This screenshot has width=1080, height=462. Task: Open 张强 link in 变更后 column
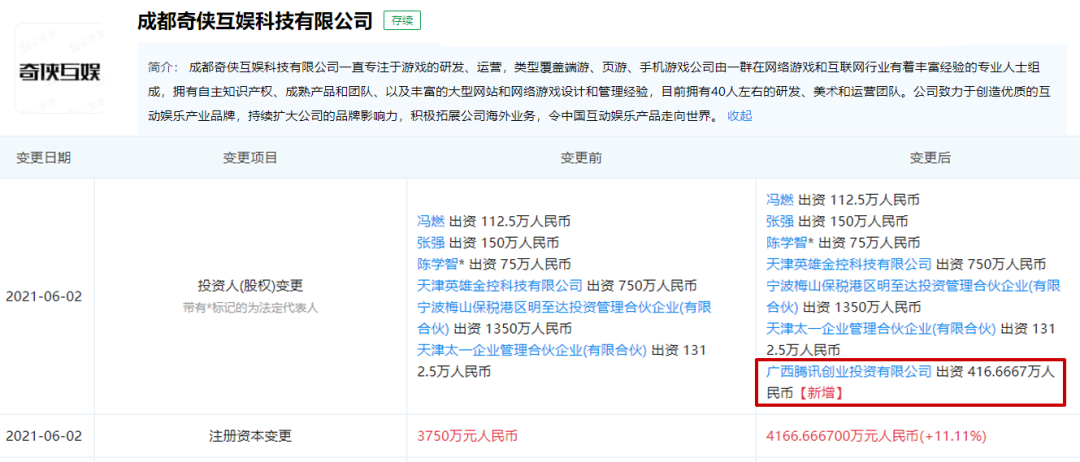tap(780, 222)
